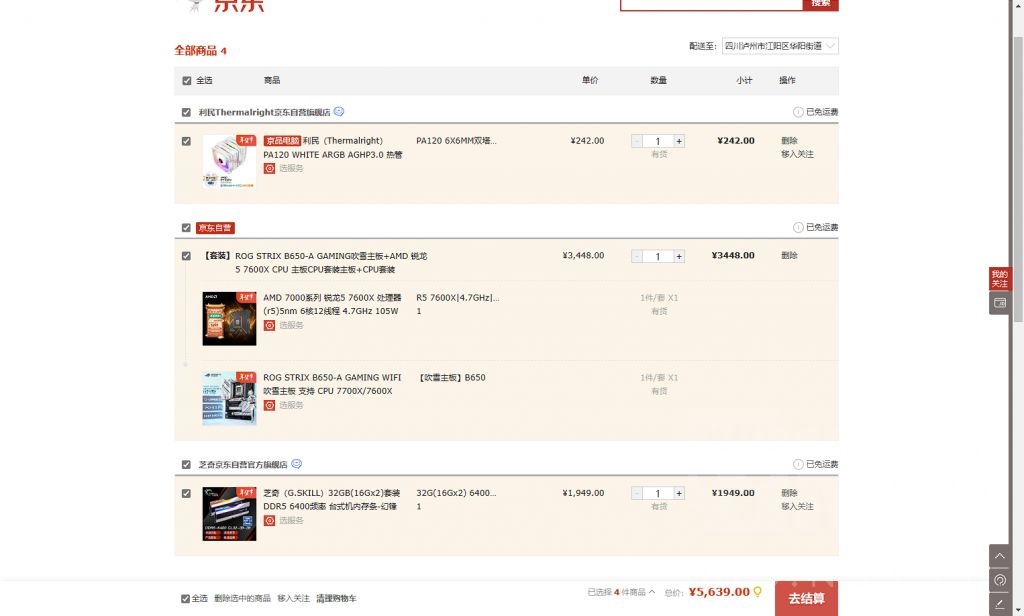Image resolution: width=1024 pixels, height=616 pixels.
Task: Click the lightbulb icon beside total price
Action: 758,592
